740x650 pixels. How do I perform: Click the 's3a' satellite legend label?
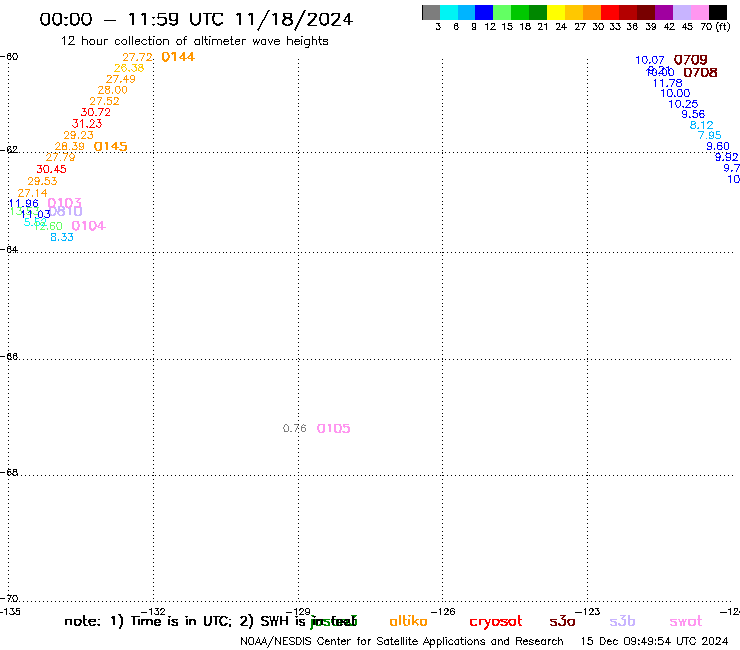tap(562, 621)
